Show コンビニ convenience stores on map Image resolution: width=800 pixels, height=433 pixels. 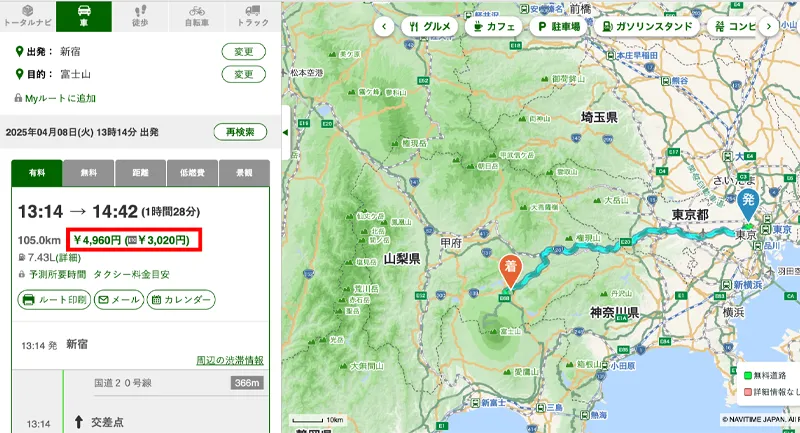[735, 27]
